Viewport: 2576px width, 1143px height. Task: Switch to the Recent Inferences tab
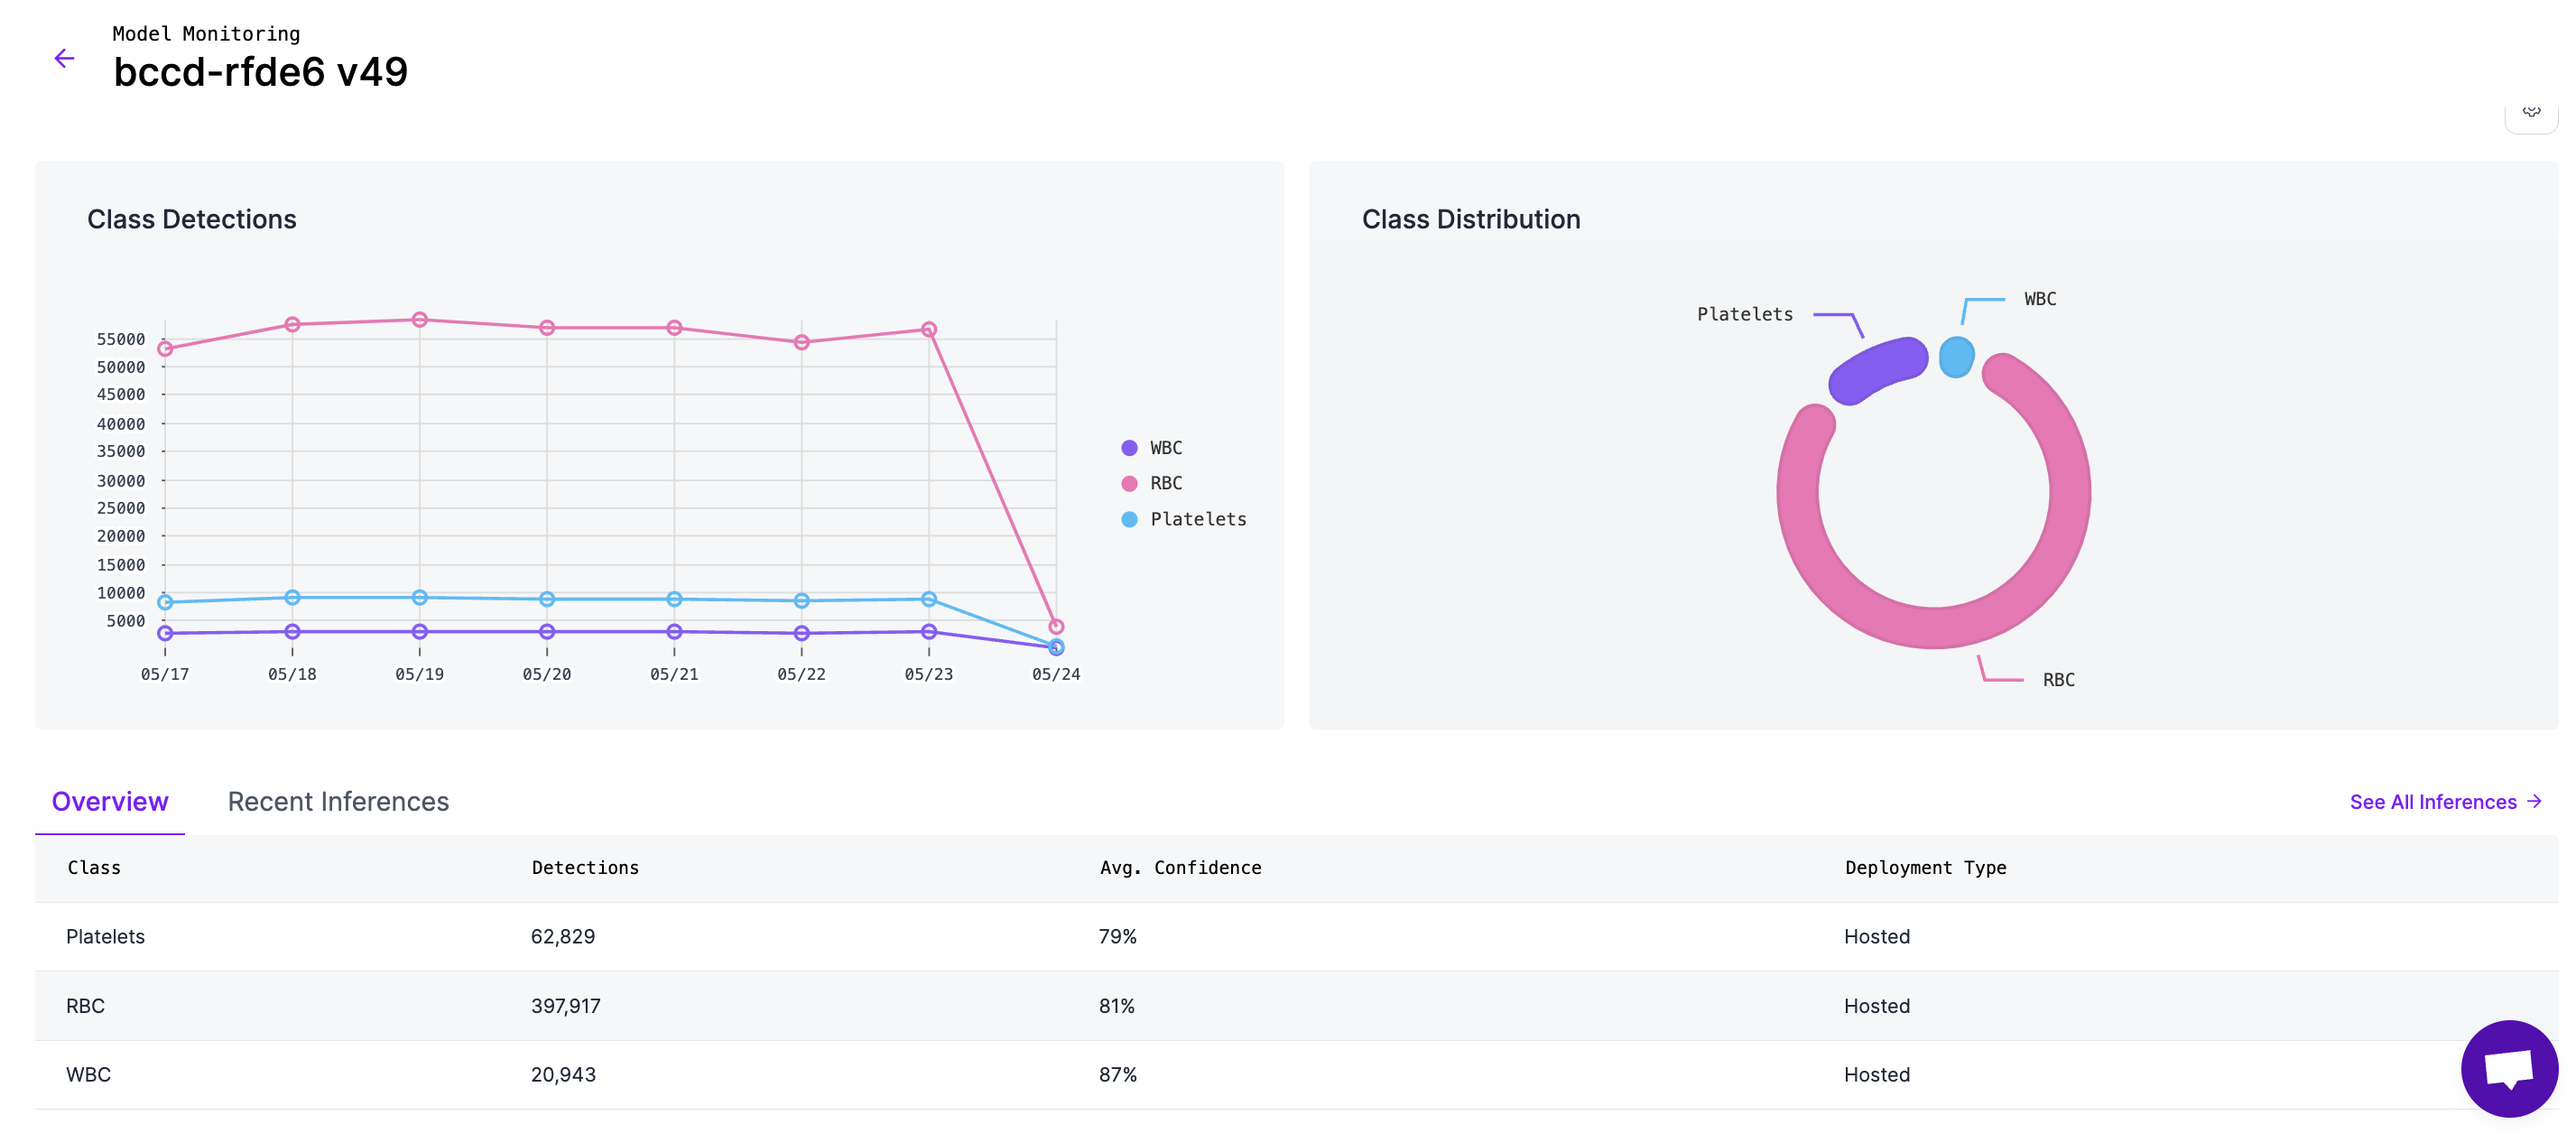[338, 801]
